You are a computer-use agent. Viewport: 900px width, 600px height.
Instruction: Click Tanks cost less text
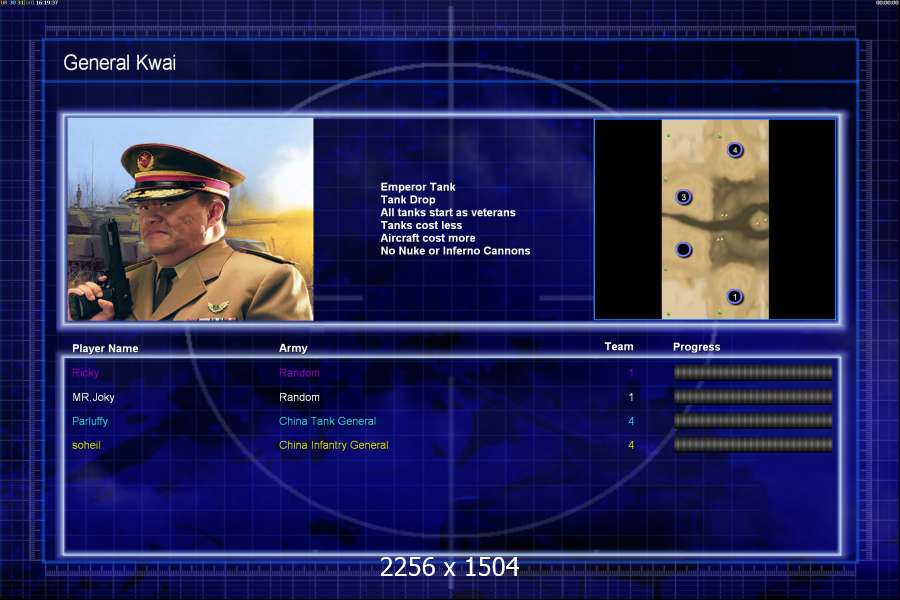coord(421,225)
